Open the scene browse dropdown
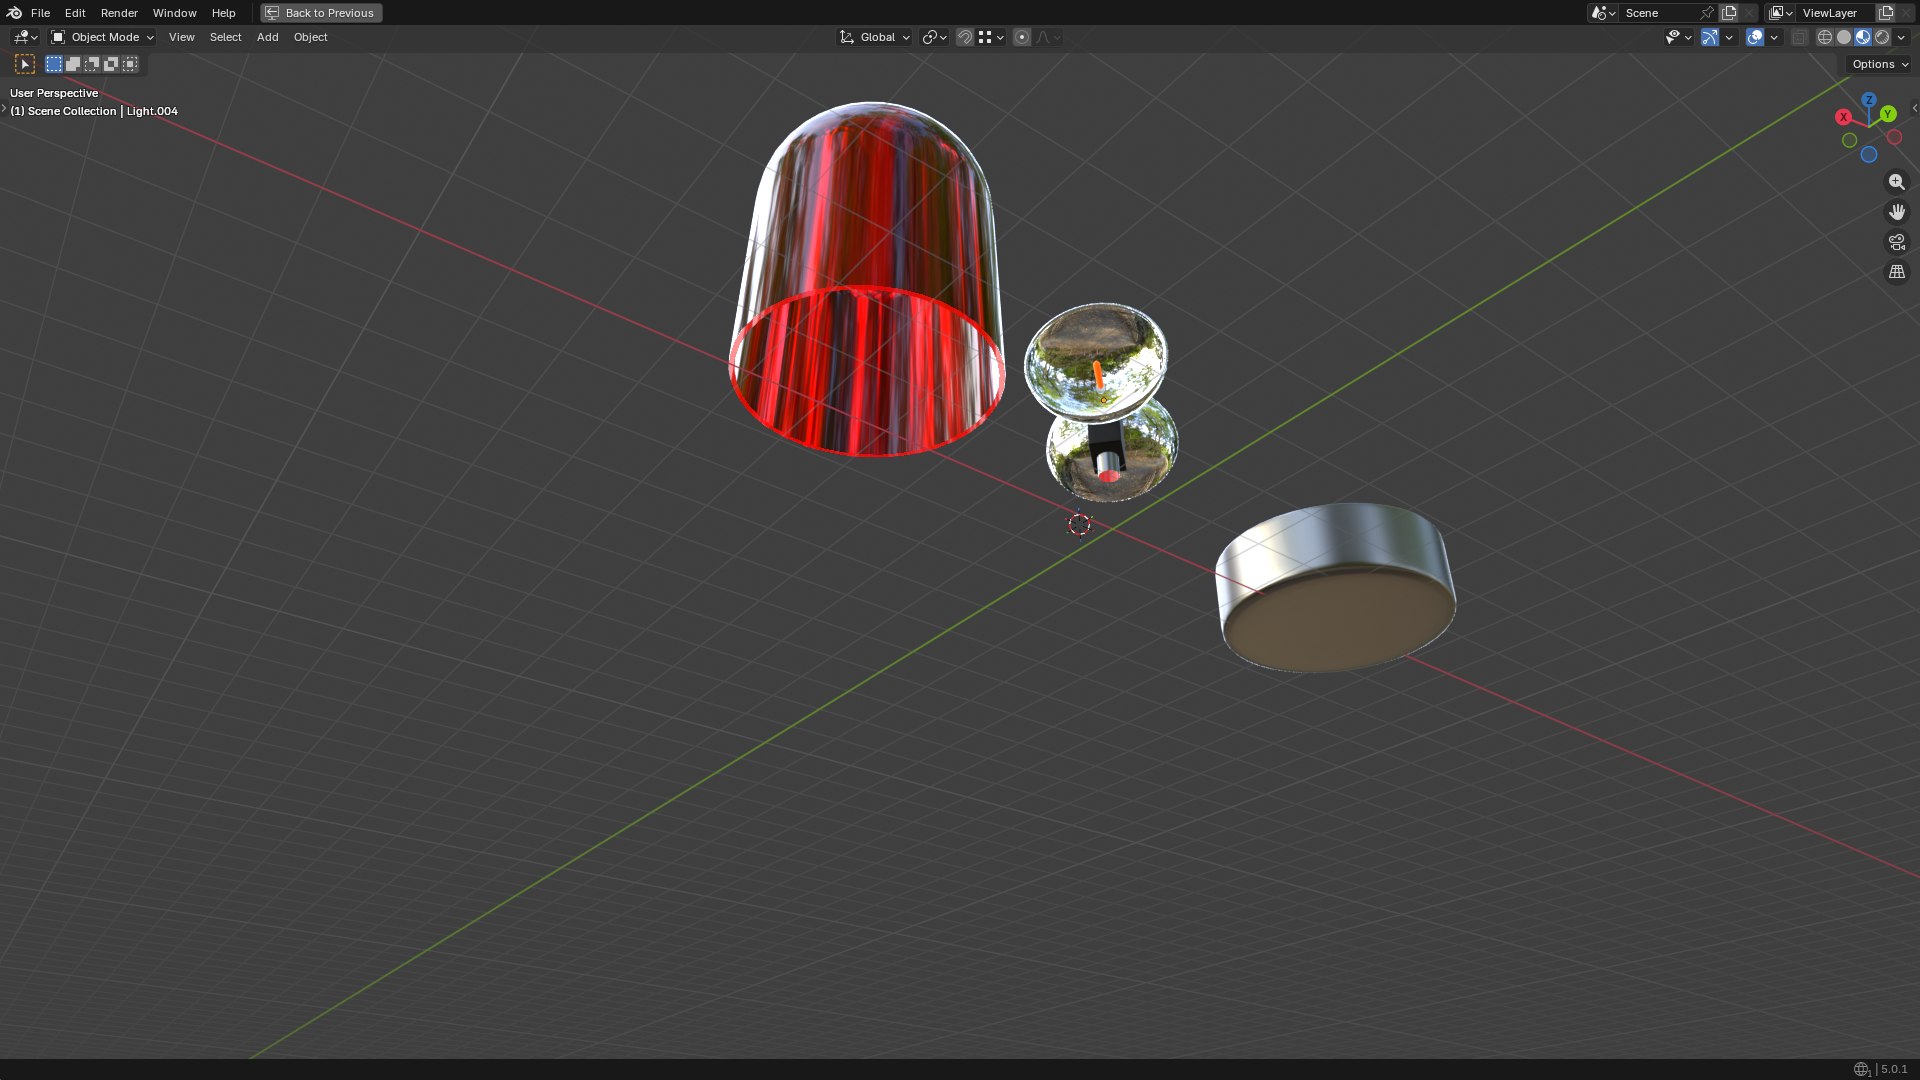 click(x=1603, y=13)
